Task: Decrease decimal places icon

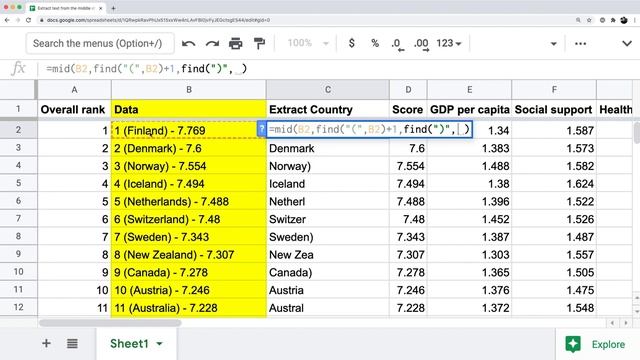Action: point(397,44)
